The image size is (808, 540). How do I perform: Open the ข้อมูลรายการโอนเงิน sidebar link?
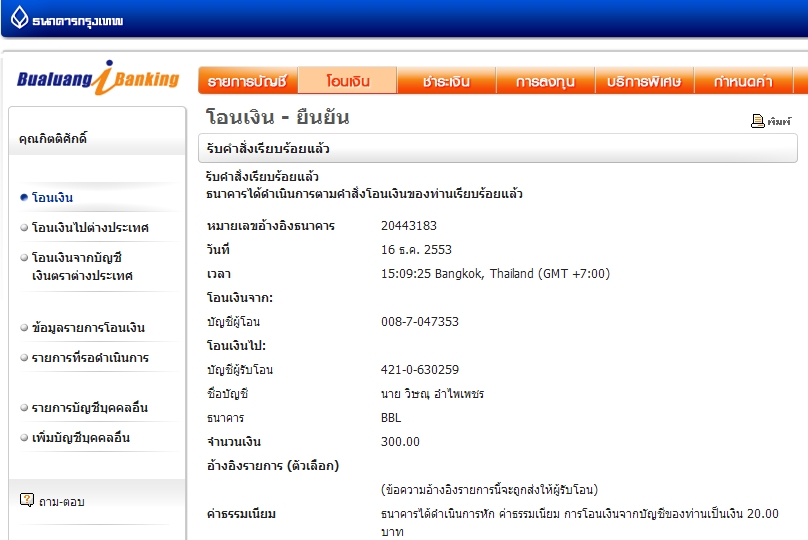coord(88,328)
